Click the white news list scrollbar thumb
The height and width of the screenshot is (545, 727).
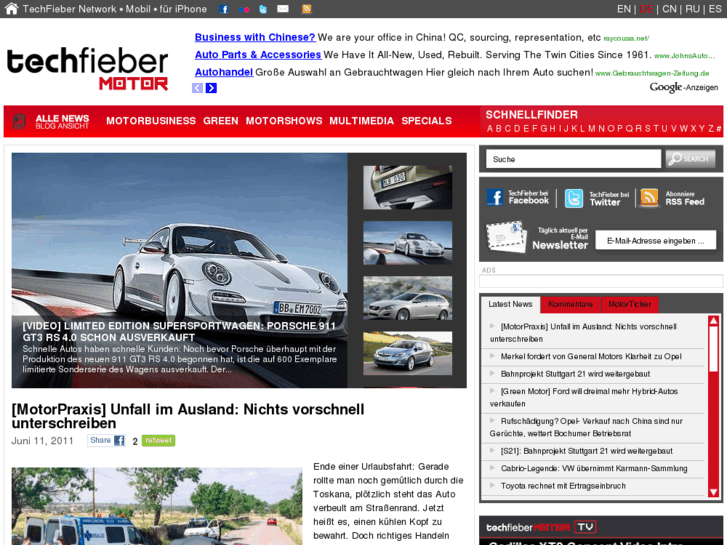[x=714, y=349]
